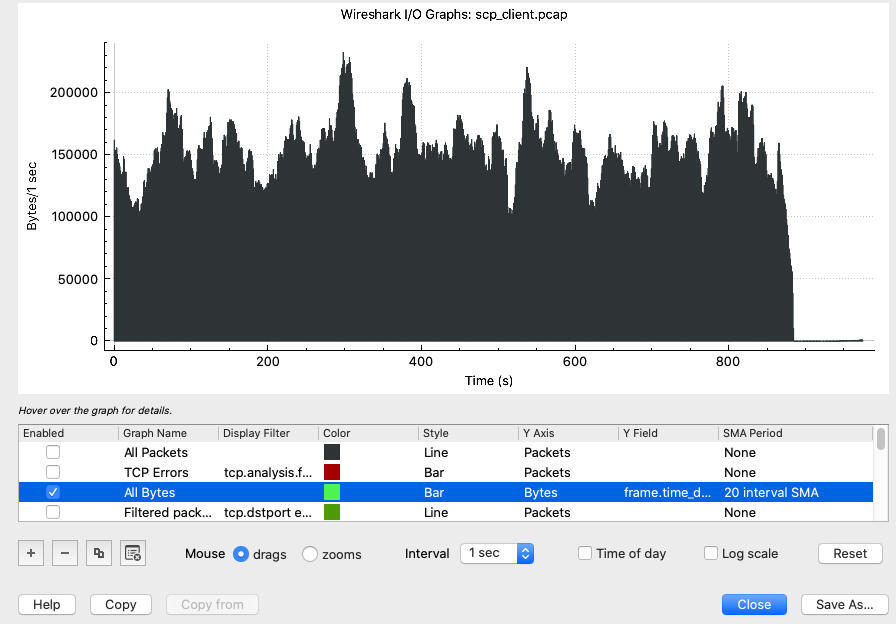Click the clear all graphs icon
This screenshot has width=896, height=624.
pos(132,553)
